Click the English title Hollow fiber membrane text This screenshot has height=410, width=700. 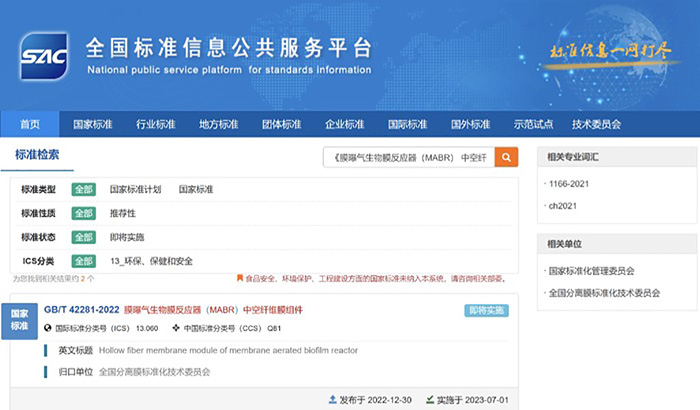228,351
